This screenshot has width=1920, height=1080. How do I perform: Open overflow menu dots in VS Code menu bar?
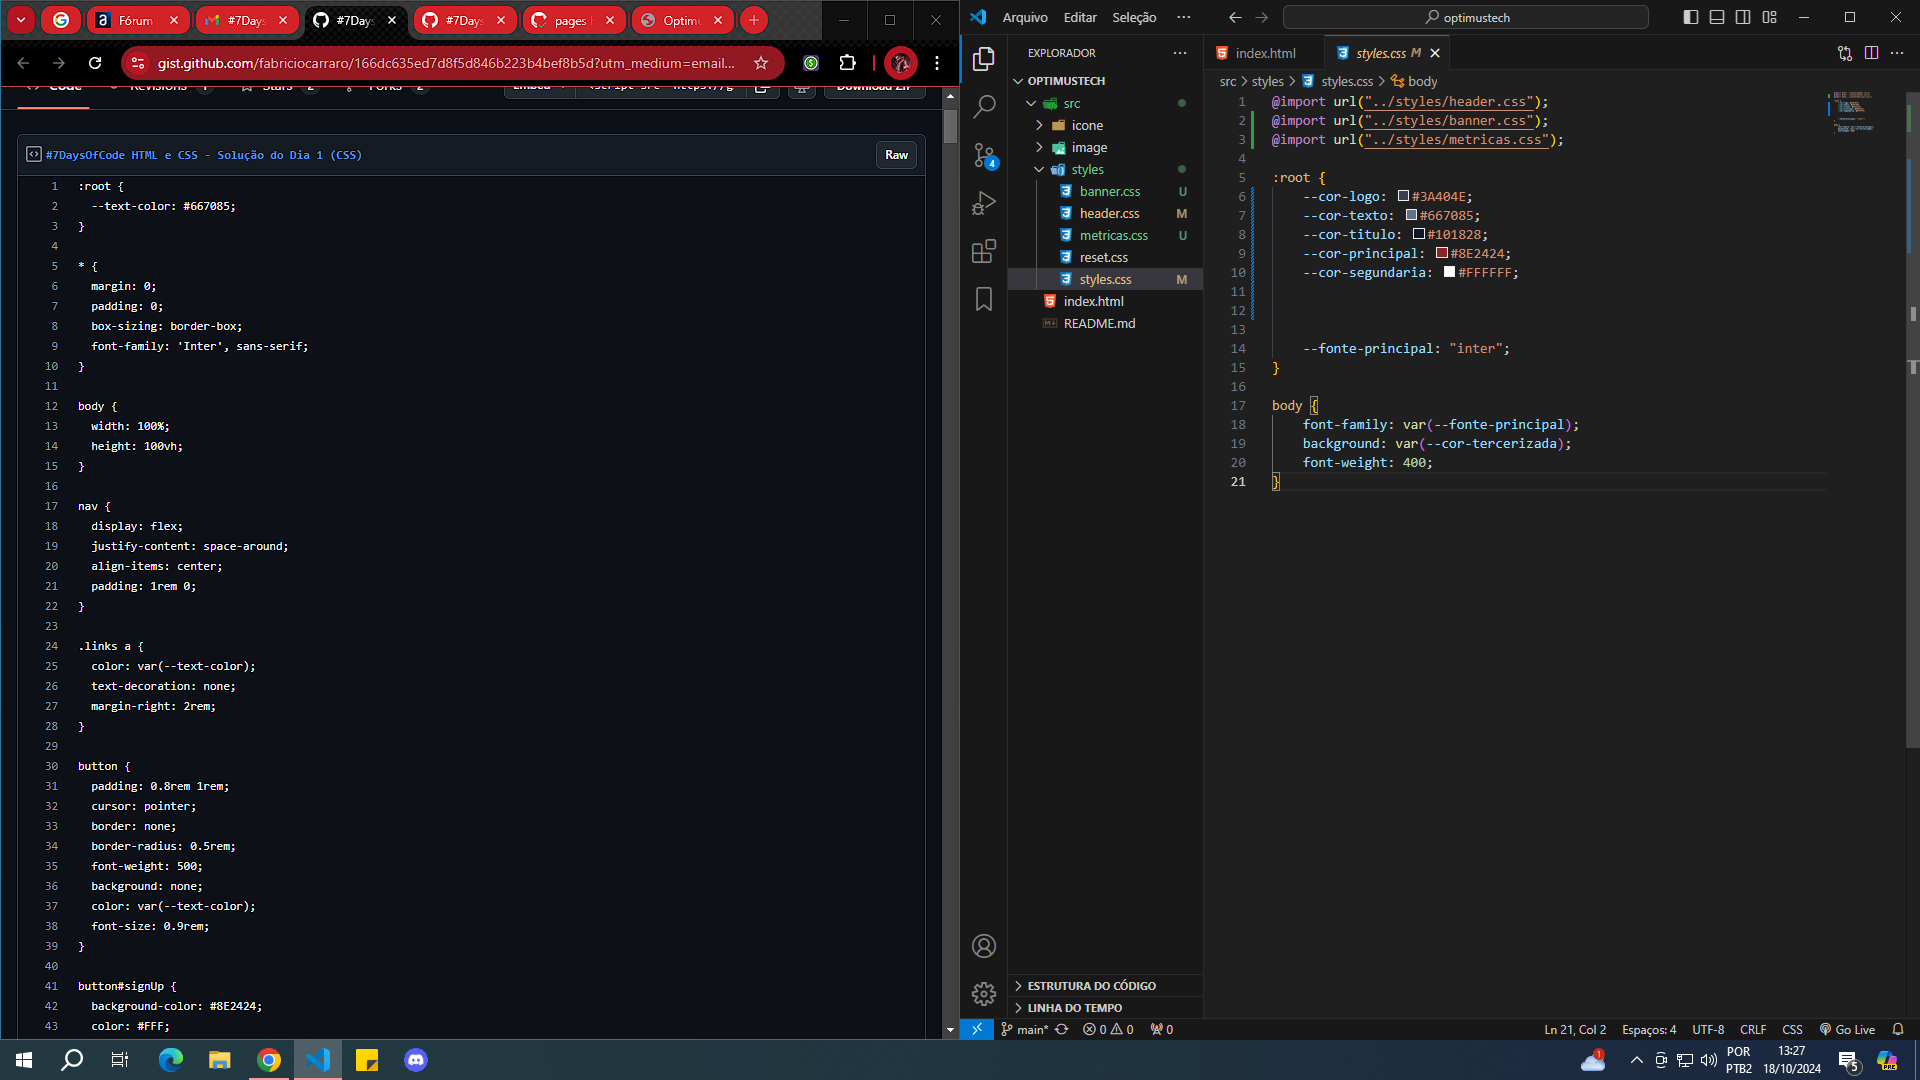point(1184,17)
